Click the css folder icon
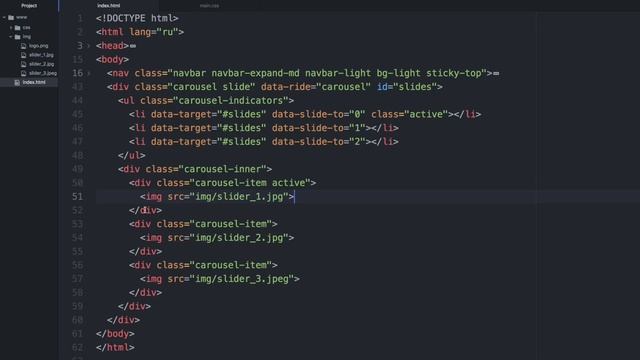Viewport: 640px width, 360px height. coord(18,28)
